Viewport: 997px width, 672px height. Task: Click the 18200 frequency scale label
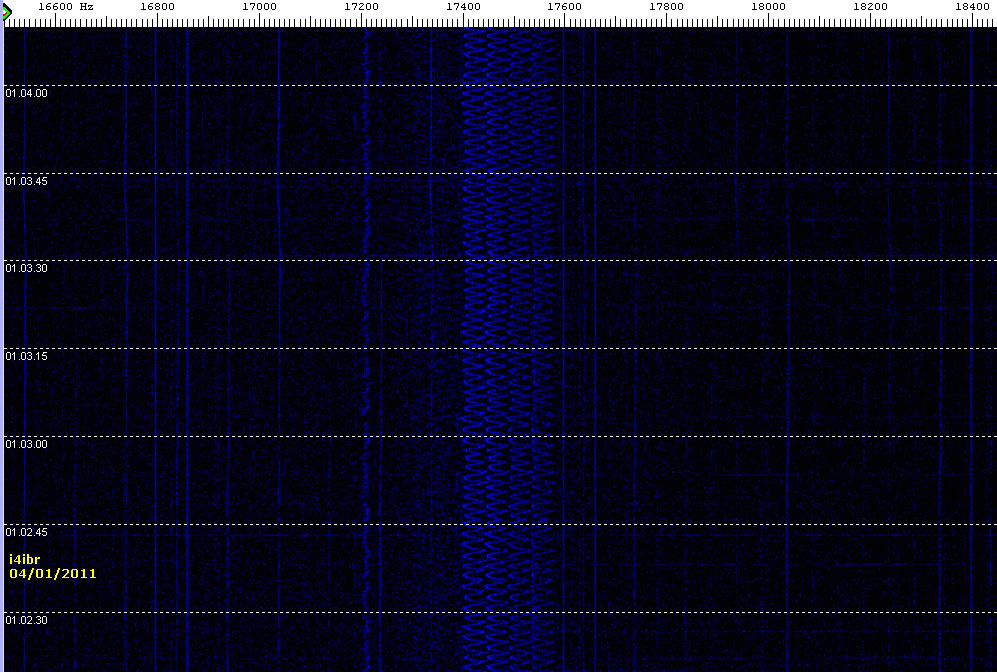point(870,6)
